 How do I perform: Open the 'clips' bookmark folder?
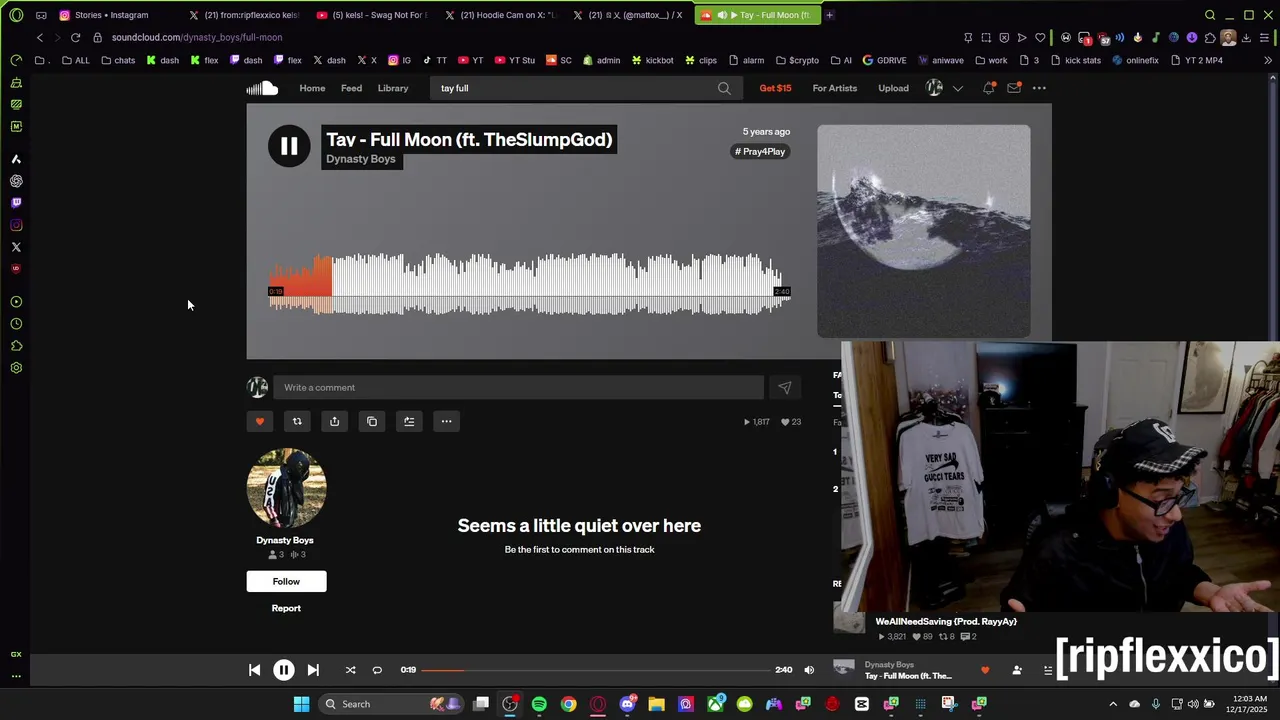[701, 60]
